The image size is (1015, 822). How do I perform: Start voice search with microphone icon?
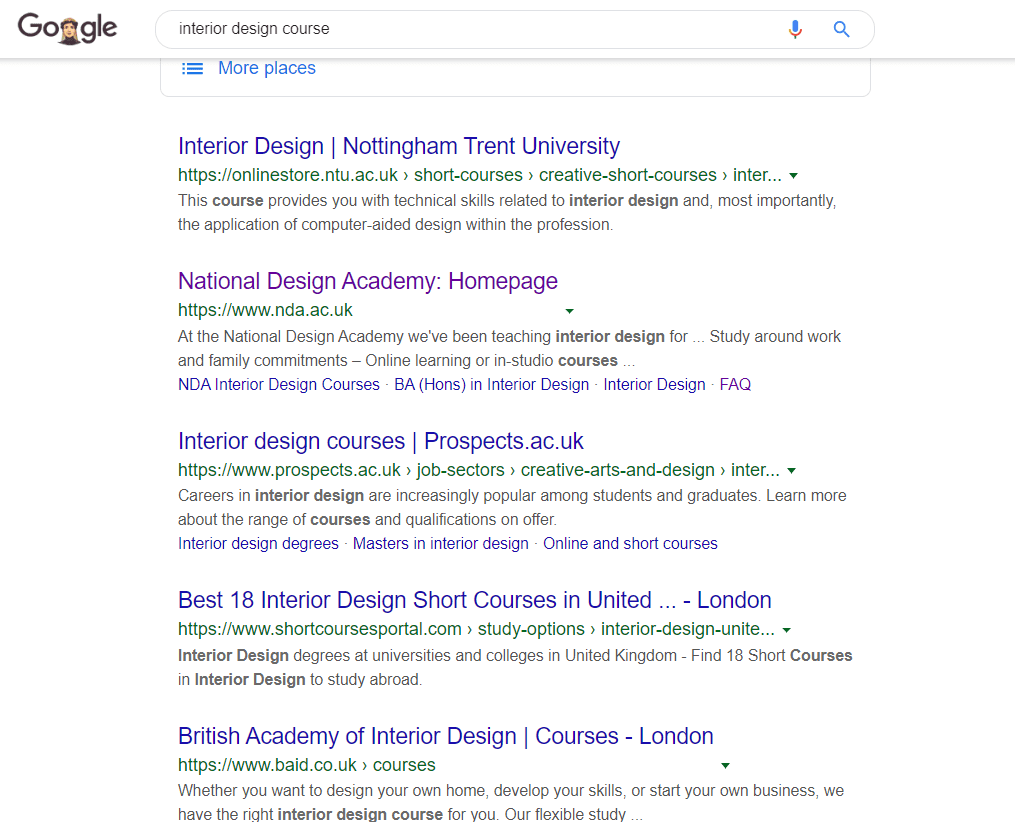(x=795, y=29)
